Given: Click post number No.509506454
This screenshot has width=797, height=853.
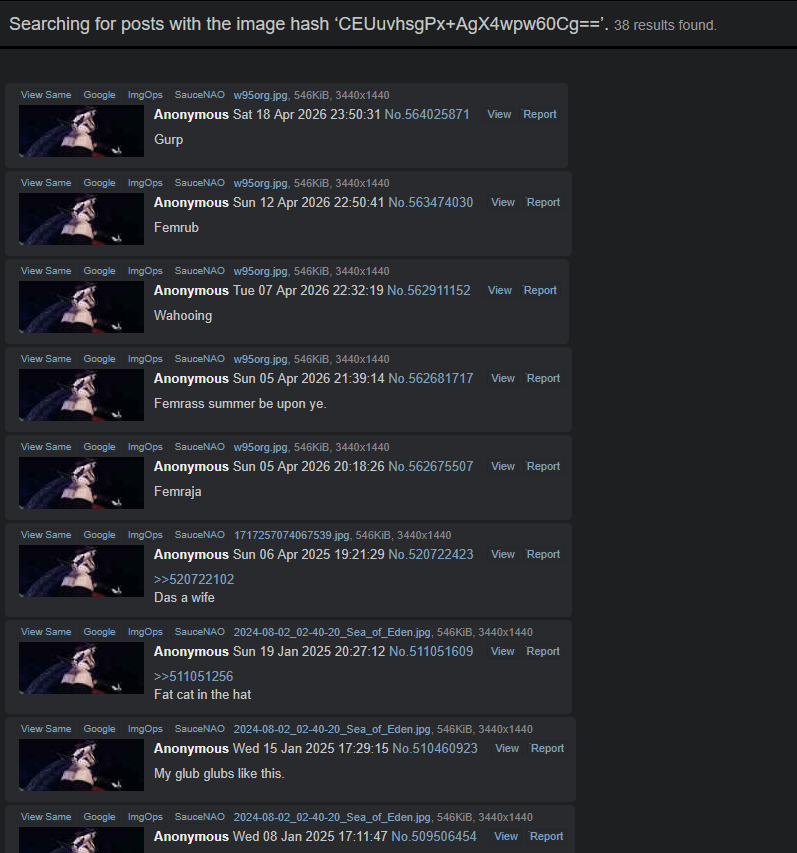Looking at the screenshot, I should 434,837.
